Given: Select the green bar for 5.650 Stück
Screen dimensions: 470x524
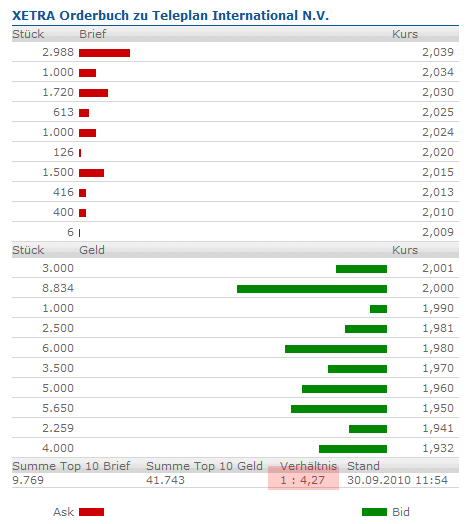Looking at the screenshot, I should coord(339,409).
